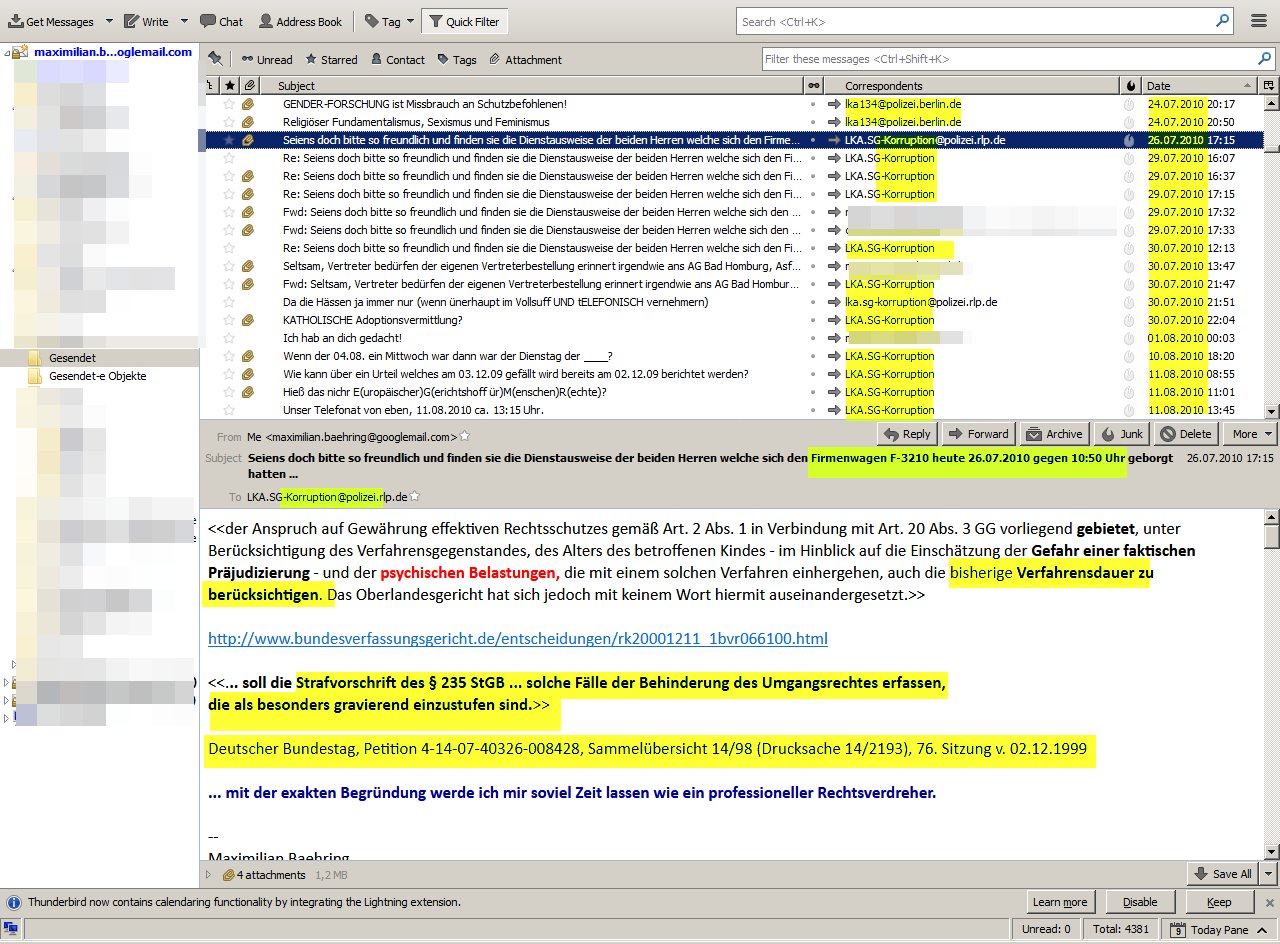Image resolution: width=1280 pixels, height=944 pixels.
Task: Sort messages by Correspondents column
Action: click(x=971, y=86)
